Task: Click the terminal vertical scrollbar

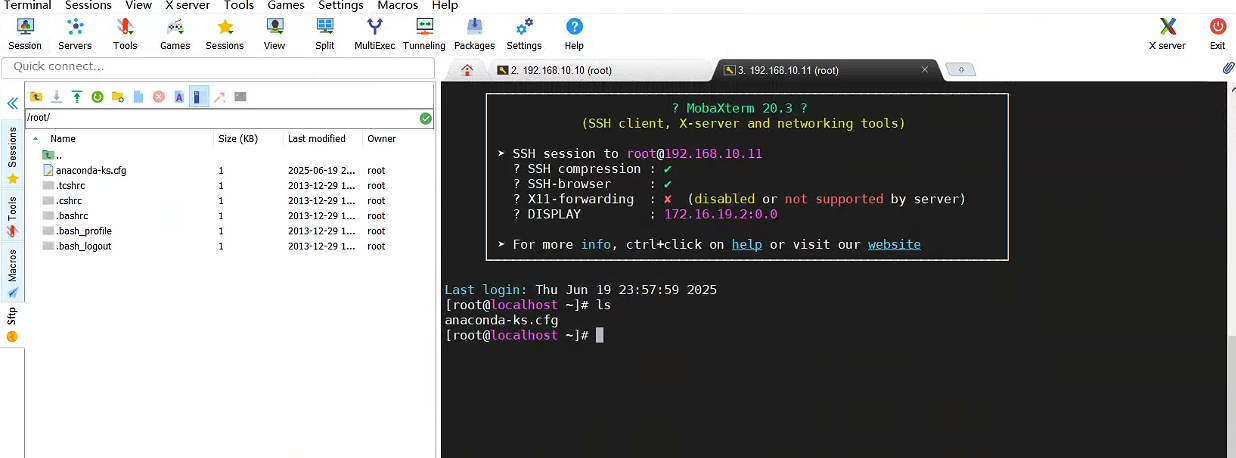Action: pyautogui.click(x=1231, y=270)
